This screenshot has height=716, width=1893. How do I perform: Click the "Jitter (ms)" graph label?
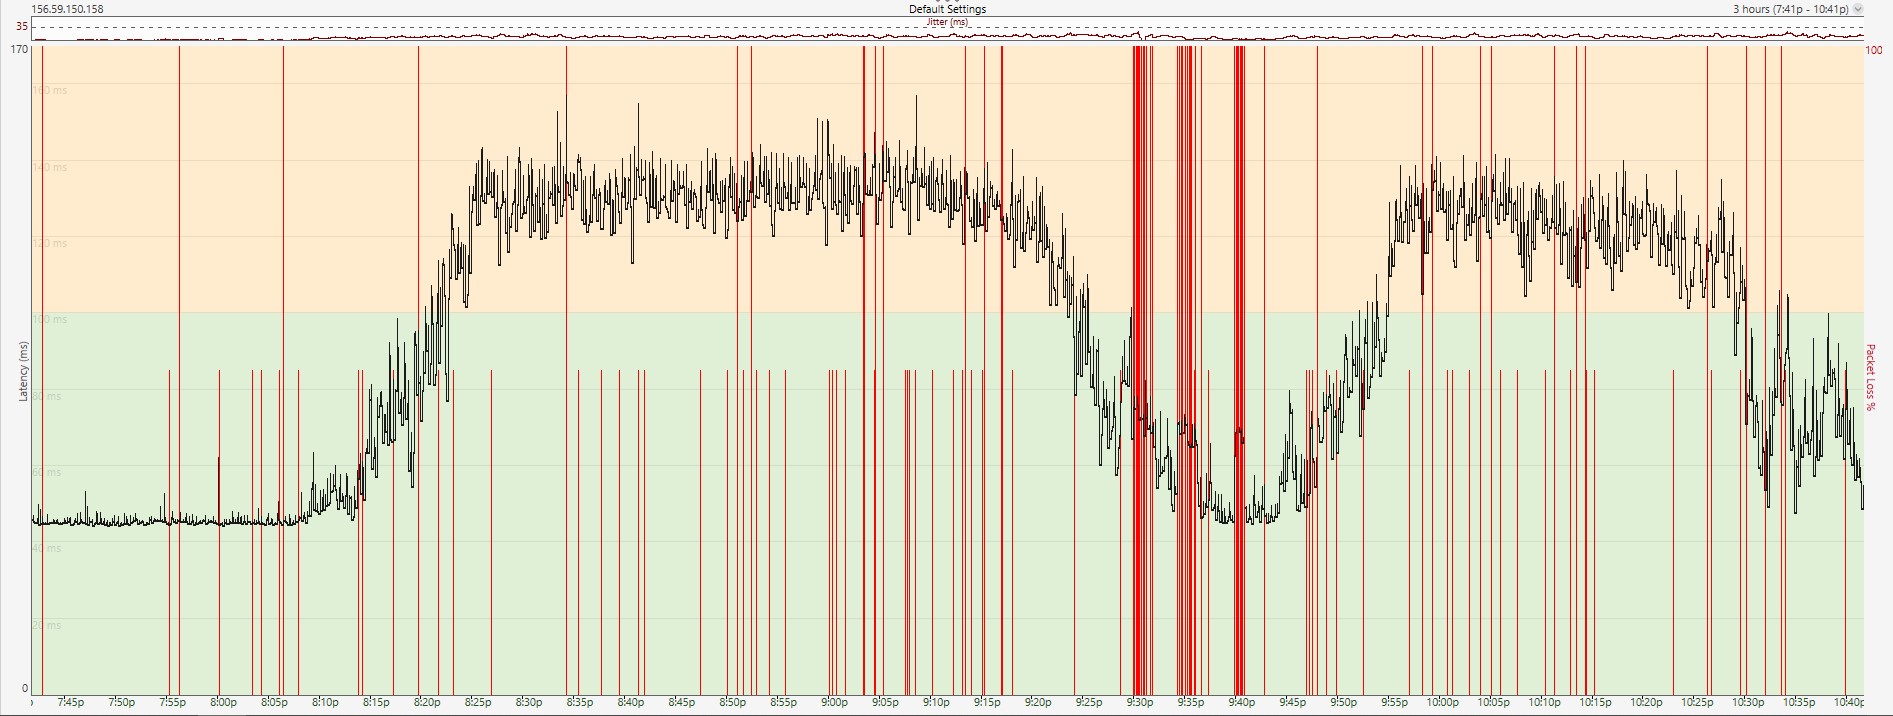coord(947,22)
